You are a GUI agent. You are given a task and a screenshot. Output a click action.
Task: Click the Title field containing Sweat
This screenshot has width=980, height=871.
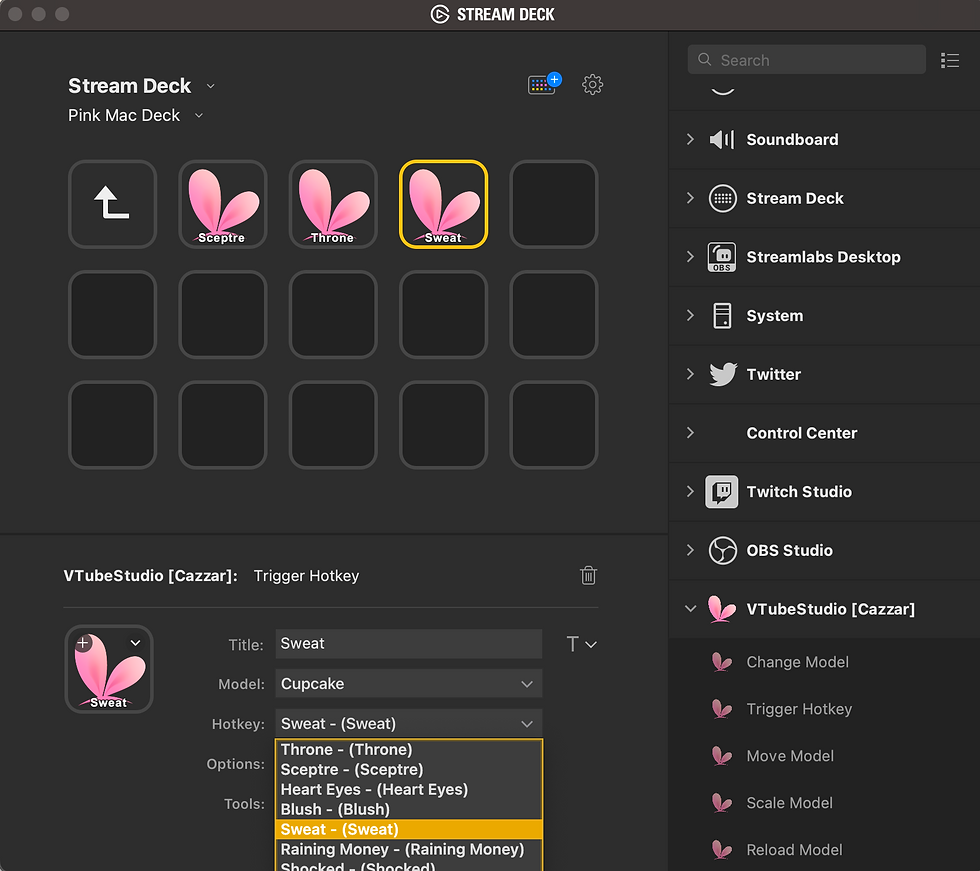click(x=409, y=644)
